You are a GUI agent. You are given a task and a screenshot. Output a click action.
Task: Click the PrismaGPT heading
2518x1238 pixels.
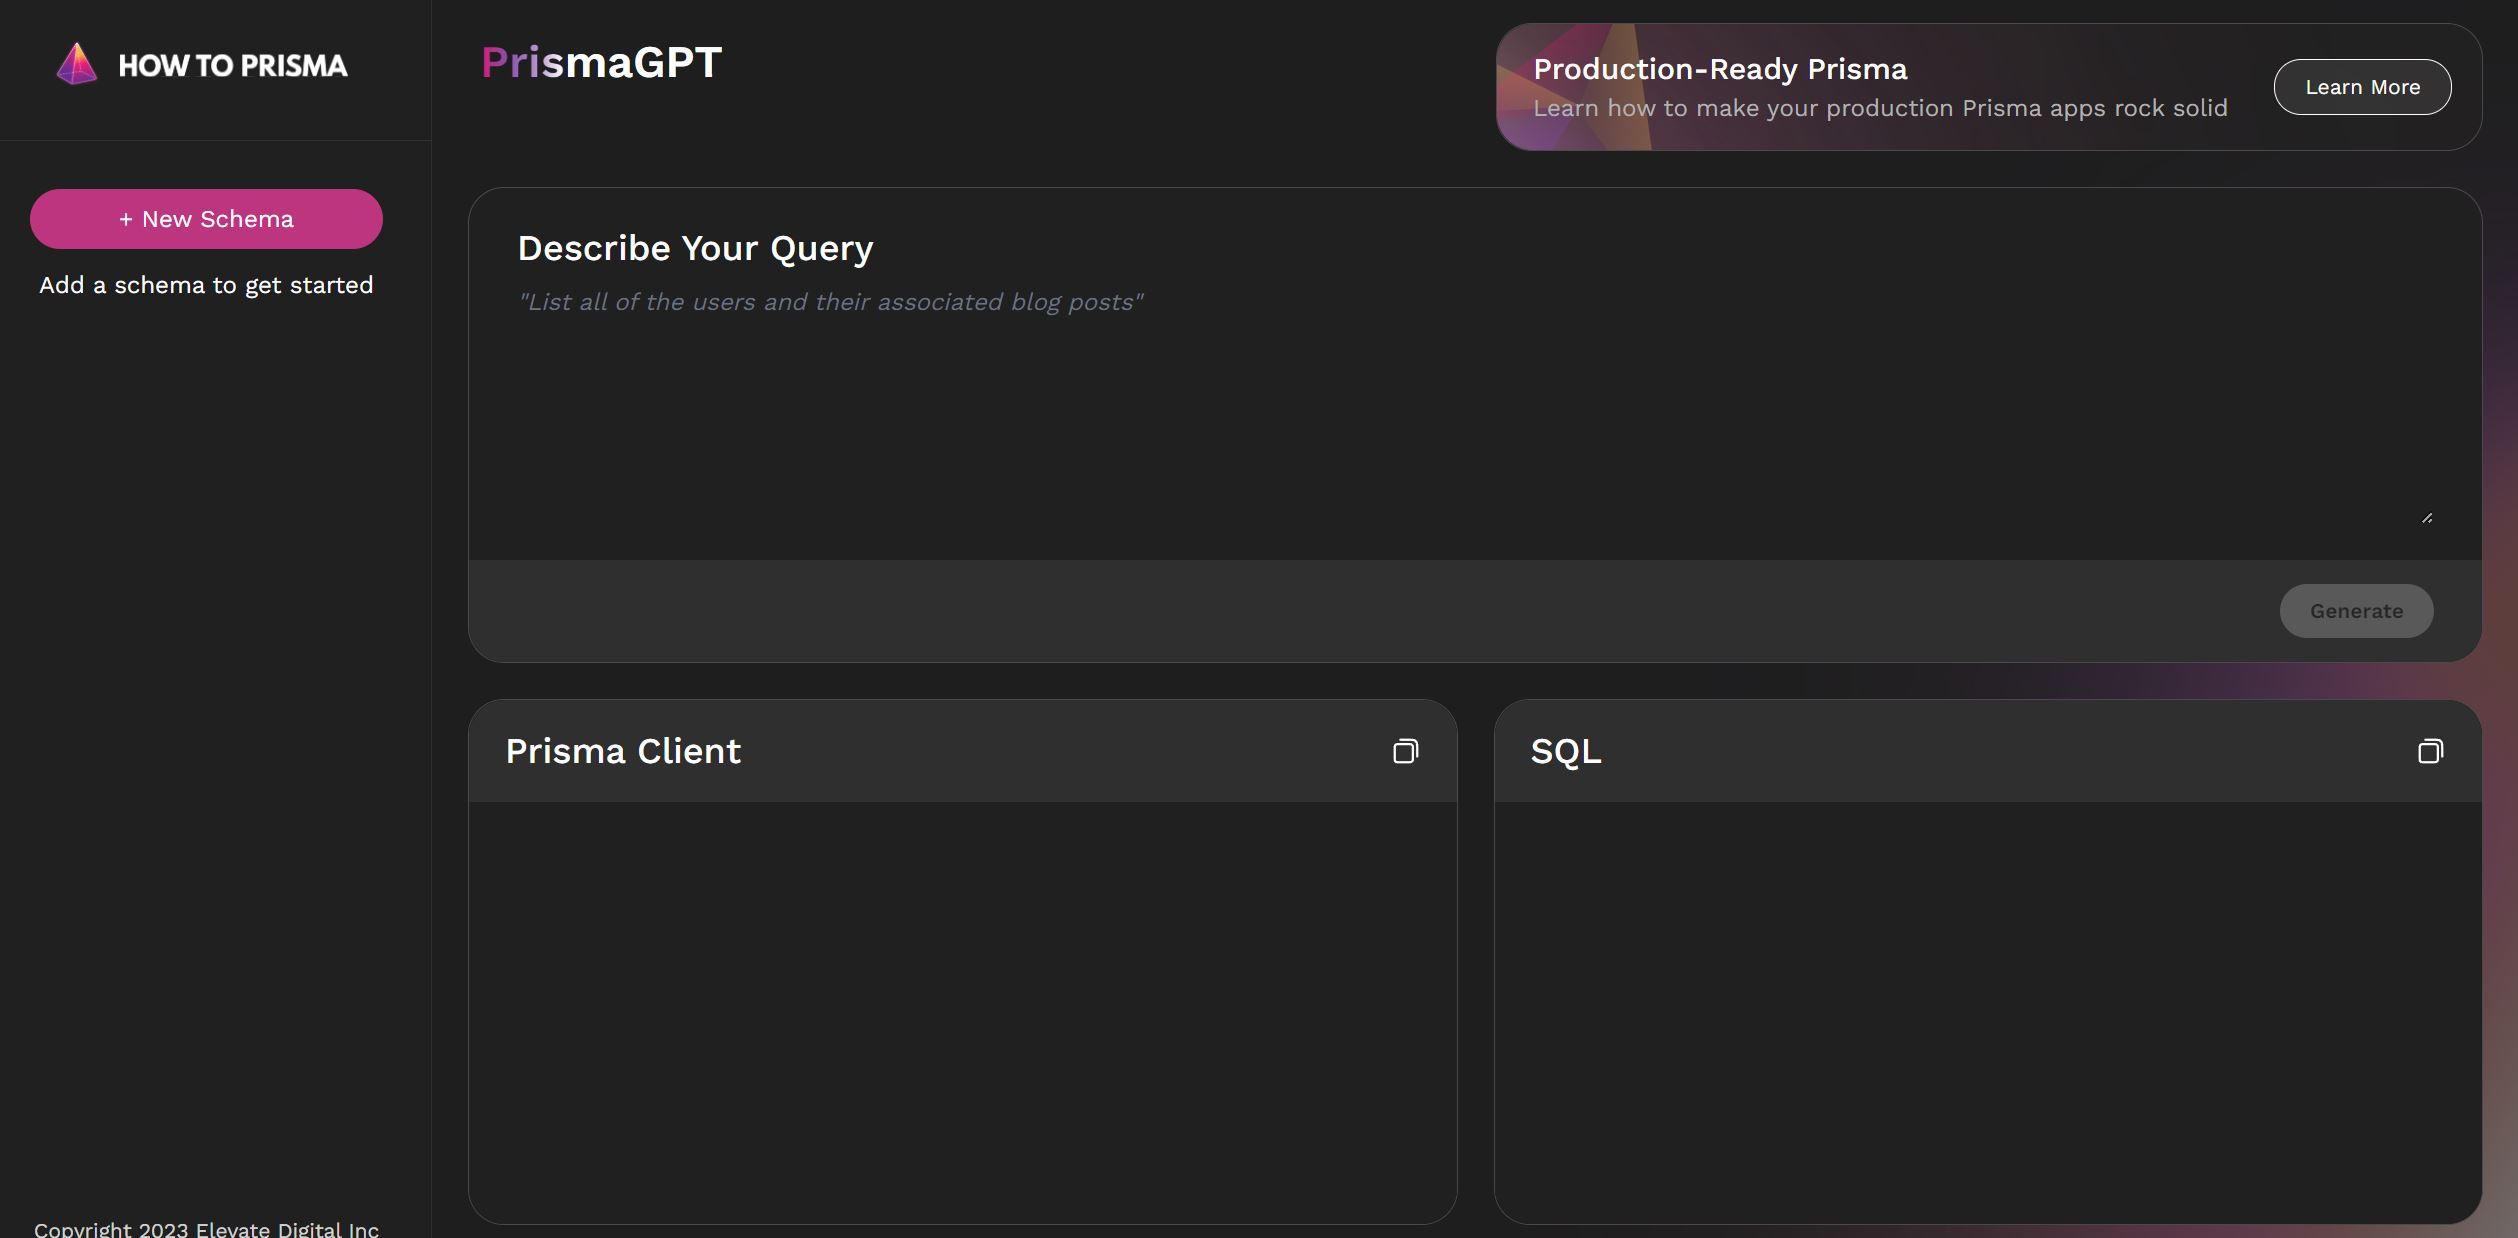click(x=601, y=62)
